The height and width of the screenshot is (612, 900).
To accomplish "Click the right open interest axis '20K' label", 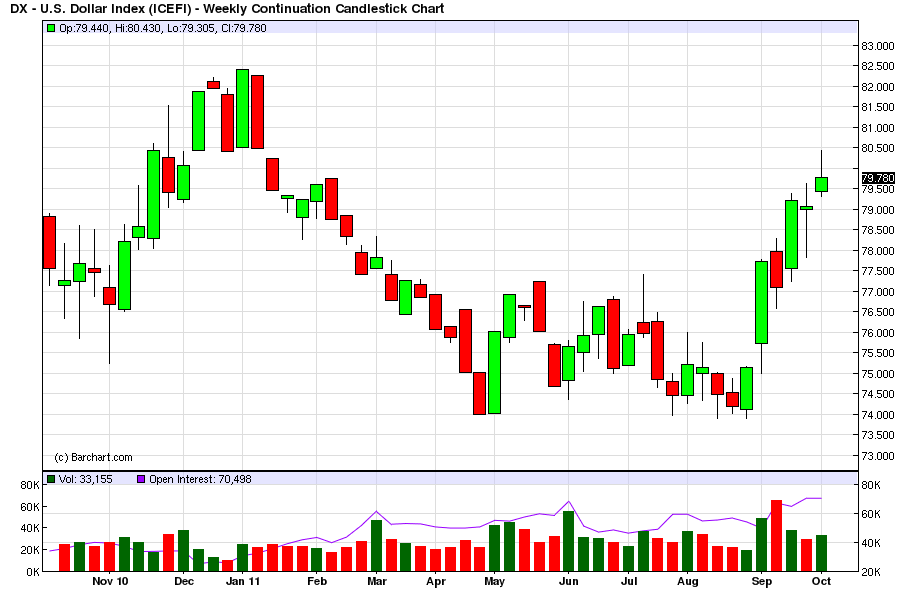I will click(871, 572).
